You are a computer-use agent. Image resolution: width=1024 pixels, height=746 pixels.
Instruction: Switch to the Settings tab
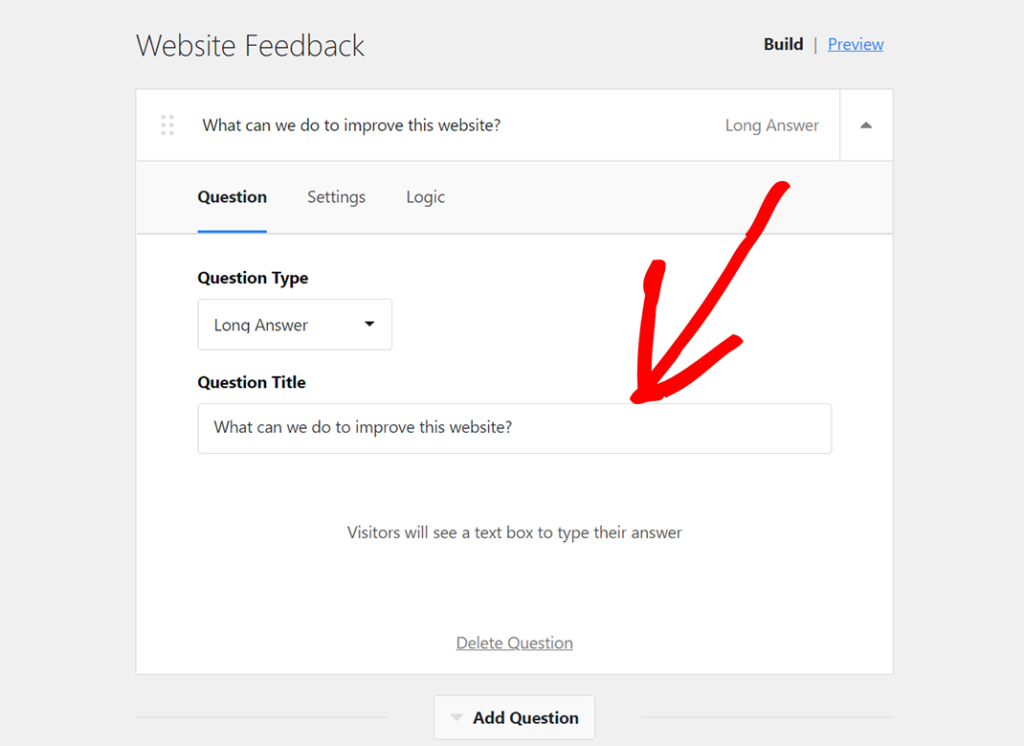pyautogui.click(x=336, y=197)
